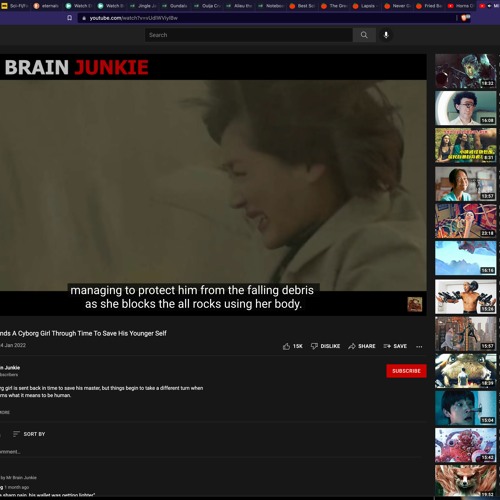Like the video with thumbs-up icon

pyautogui.click(x=286, y=346)
